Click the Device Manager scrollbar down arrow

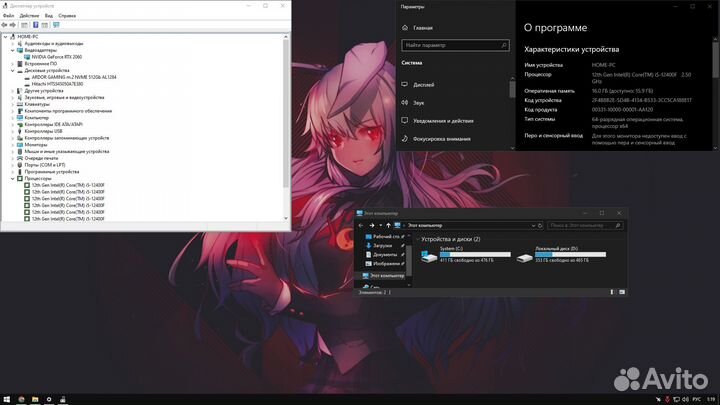[x=286, y=219]
